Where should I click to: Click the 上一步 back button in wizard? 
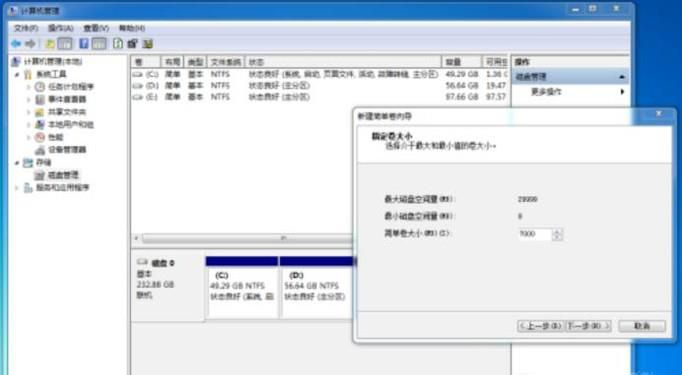541,326
